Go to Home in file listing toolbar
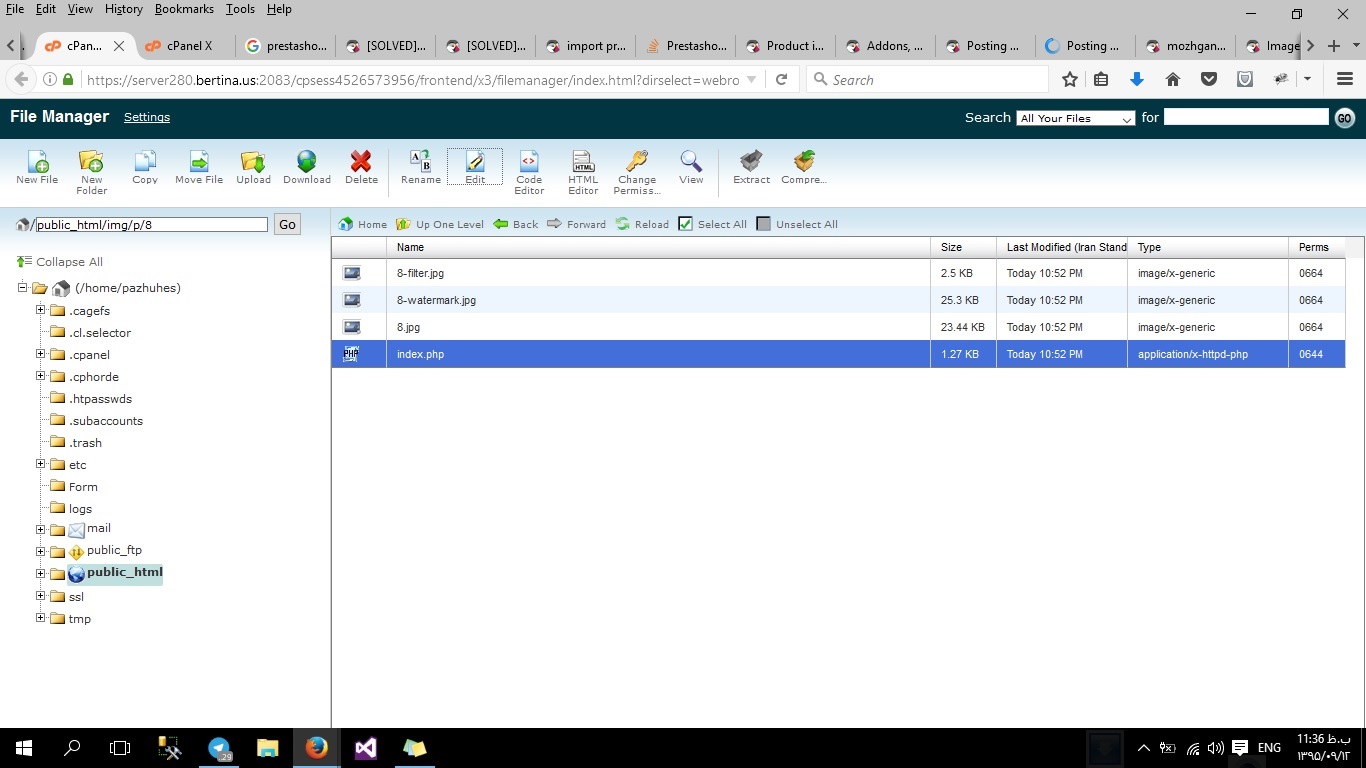 click(363, 224)
